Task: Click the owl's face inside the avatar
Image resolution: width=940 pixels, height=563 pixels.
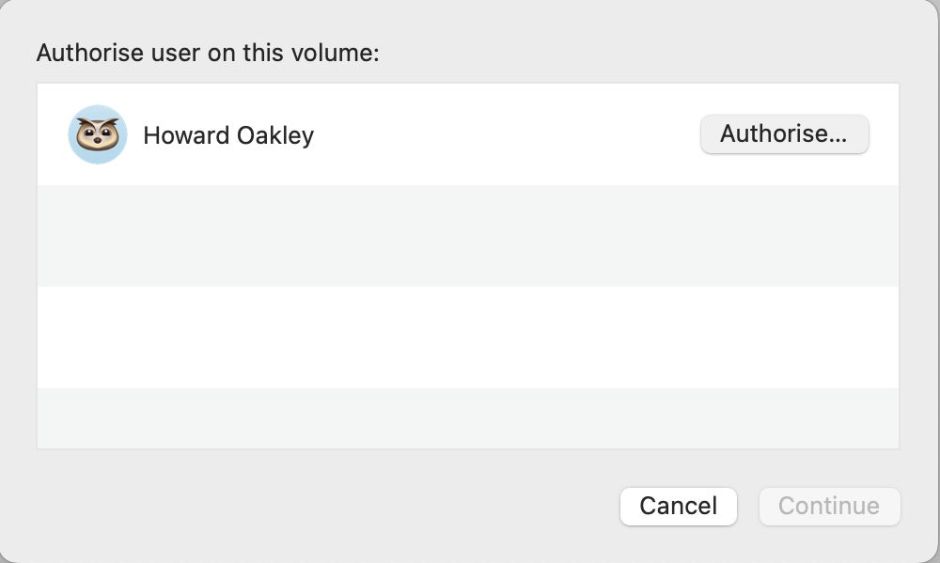Action: [x=97, y=134]
